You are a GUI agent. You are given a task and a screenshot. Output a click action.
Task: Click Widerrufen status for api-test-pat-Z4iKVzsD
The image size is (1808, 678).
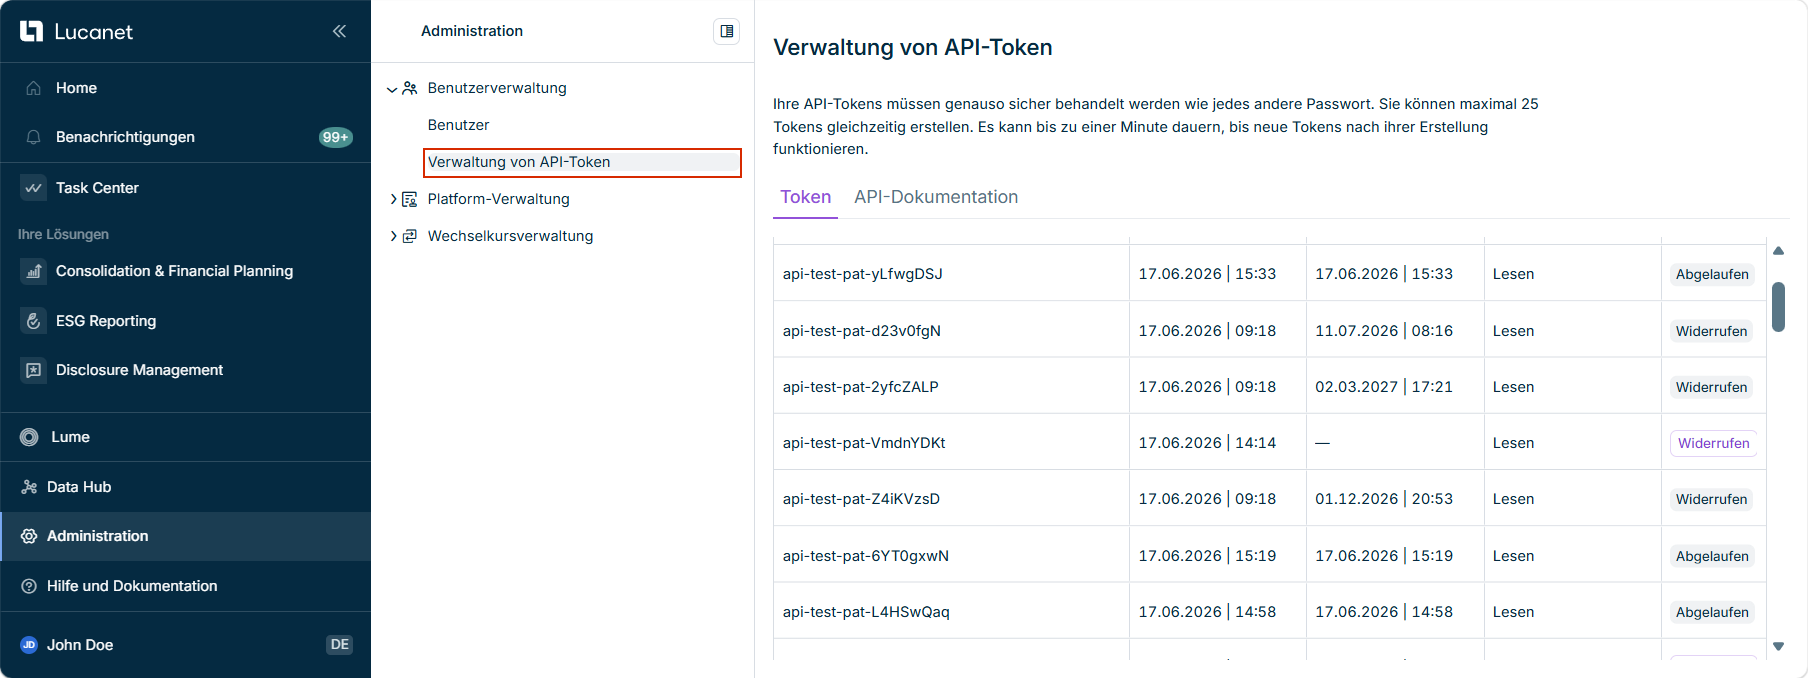tap(1711, 499)
